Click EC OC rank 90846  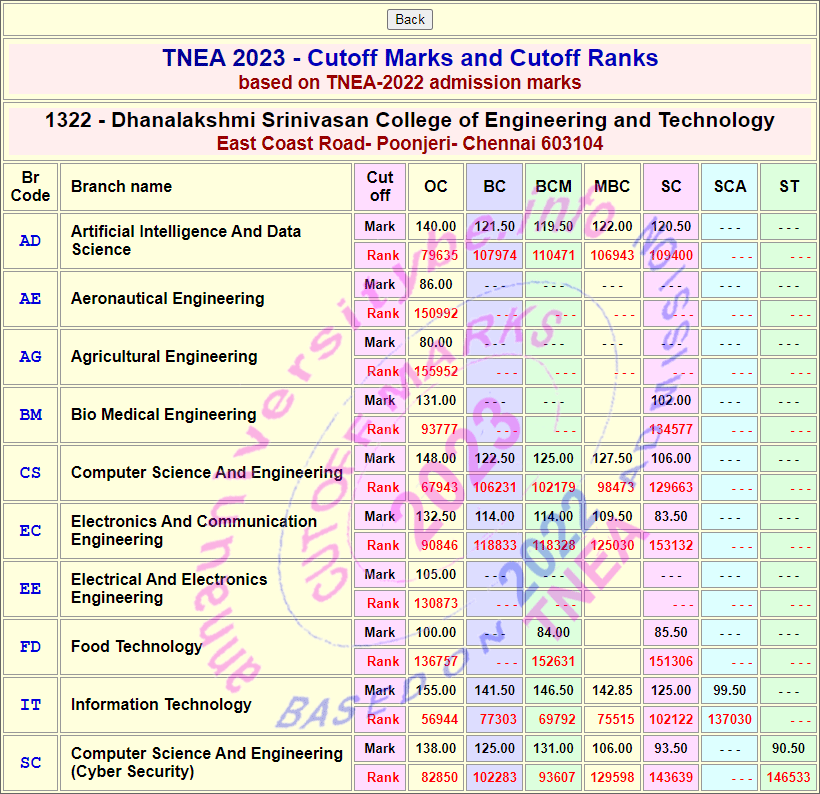(439, 546)
